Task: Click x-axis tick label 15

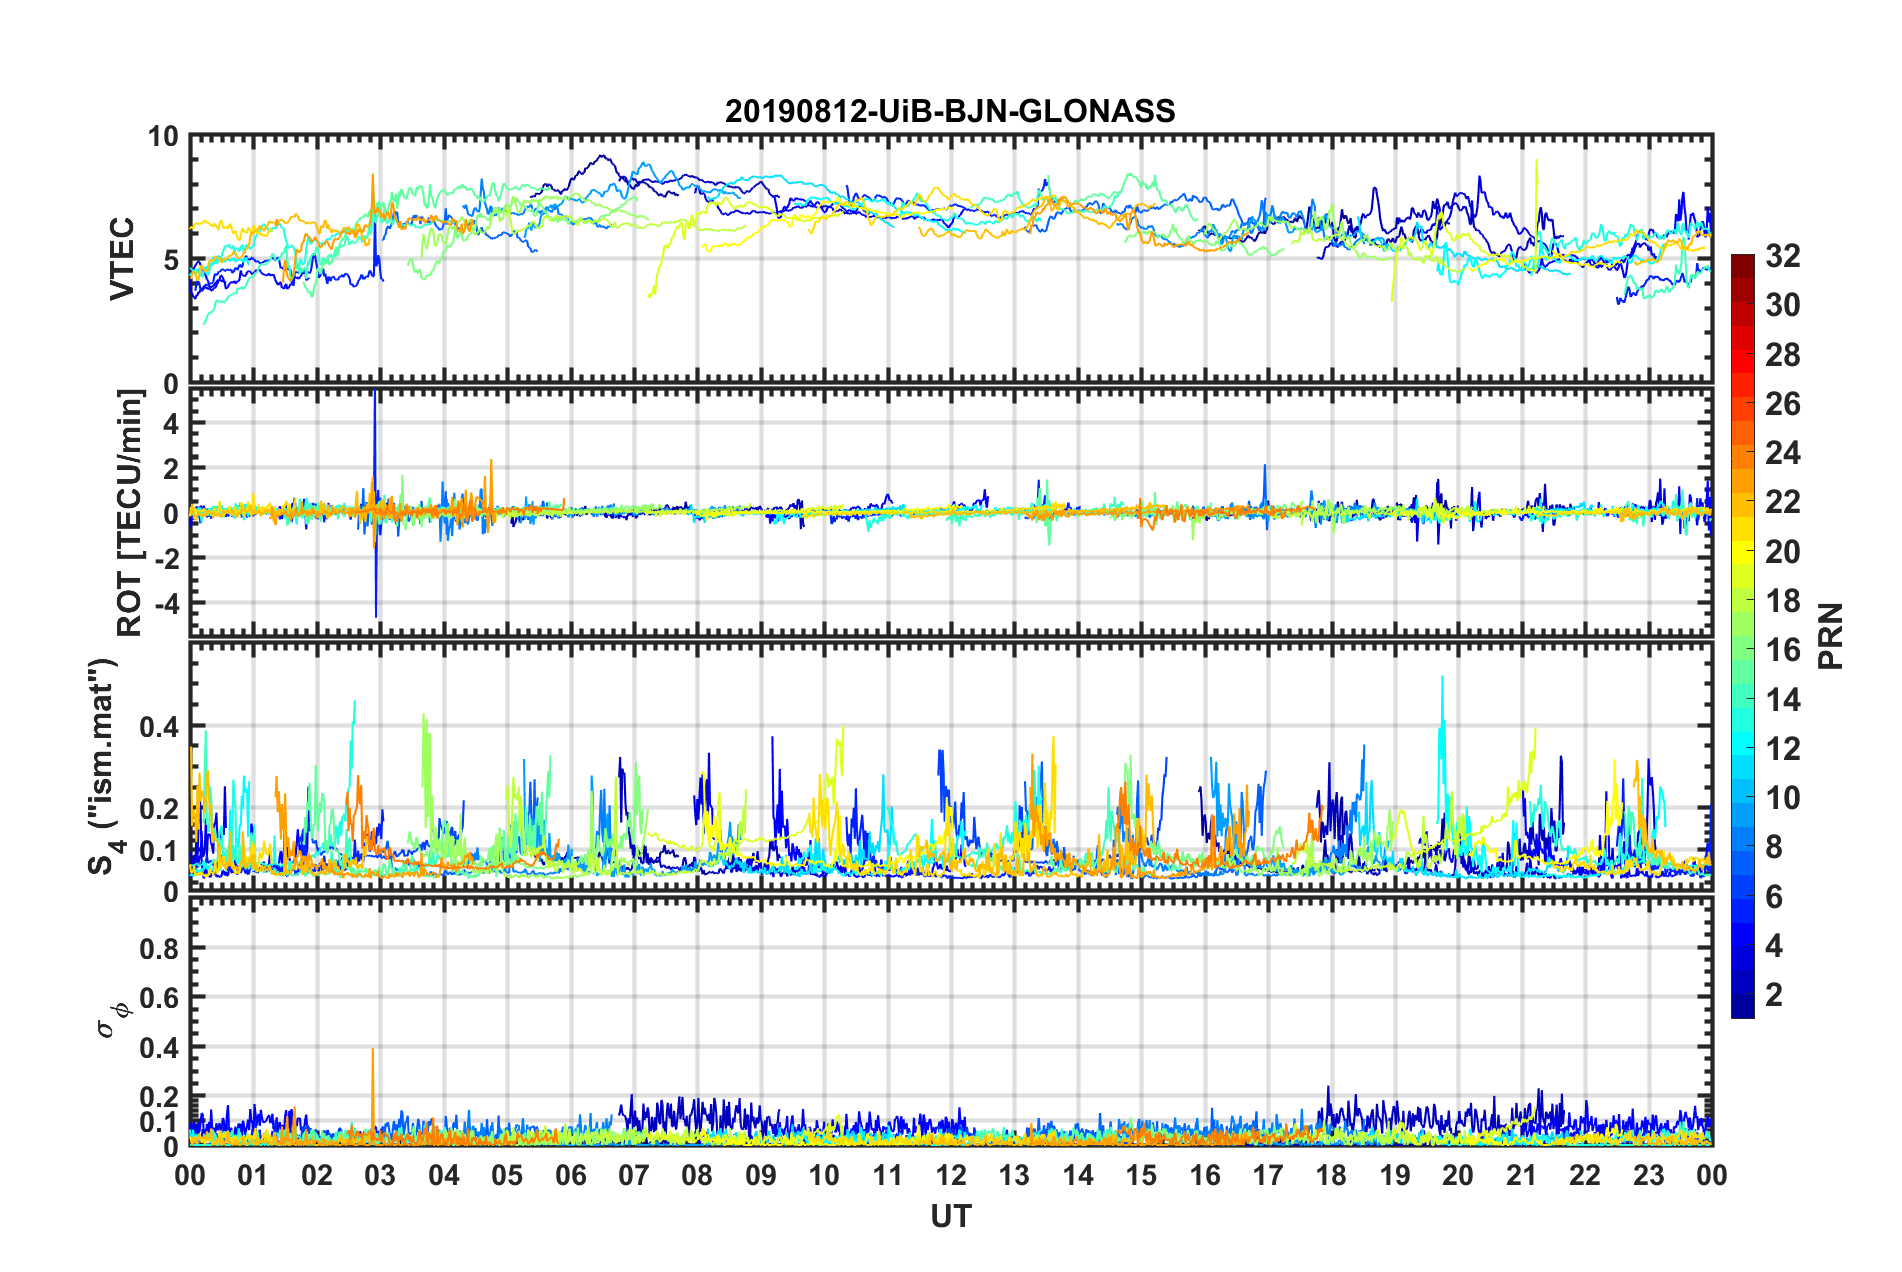Action: pyautogui.click(x=1141, y=1175)
